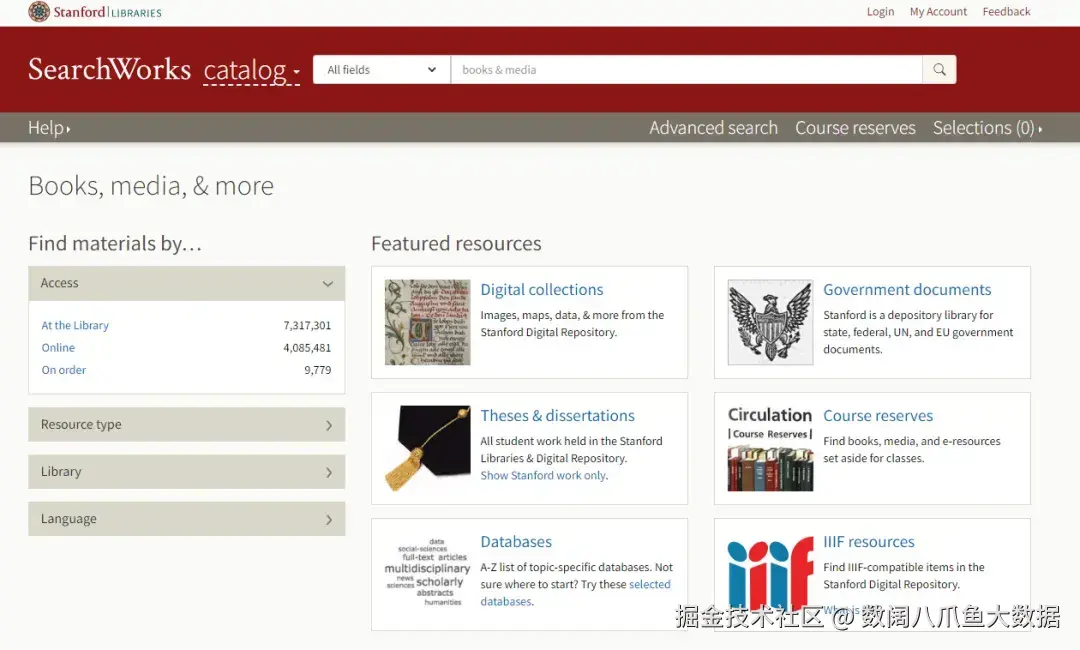Click the Stanford Libraries seal logo
Screen dimensions: 1080x650
39,12
